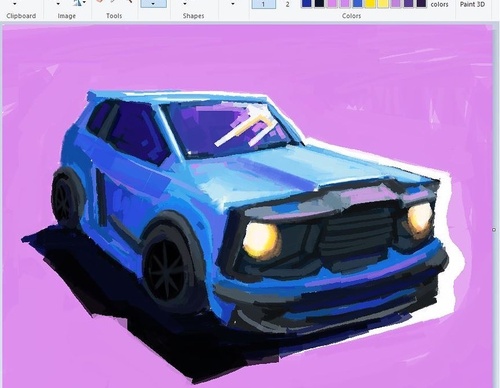Image resolution: width=500 pixels, height=388 pixels.
Task: Open the Edit colors dialog
Action: 439,4
